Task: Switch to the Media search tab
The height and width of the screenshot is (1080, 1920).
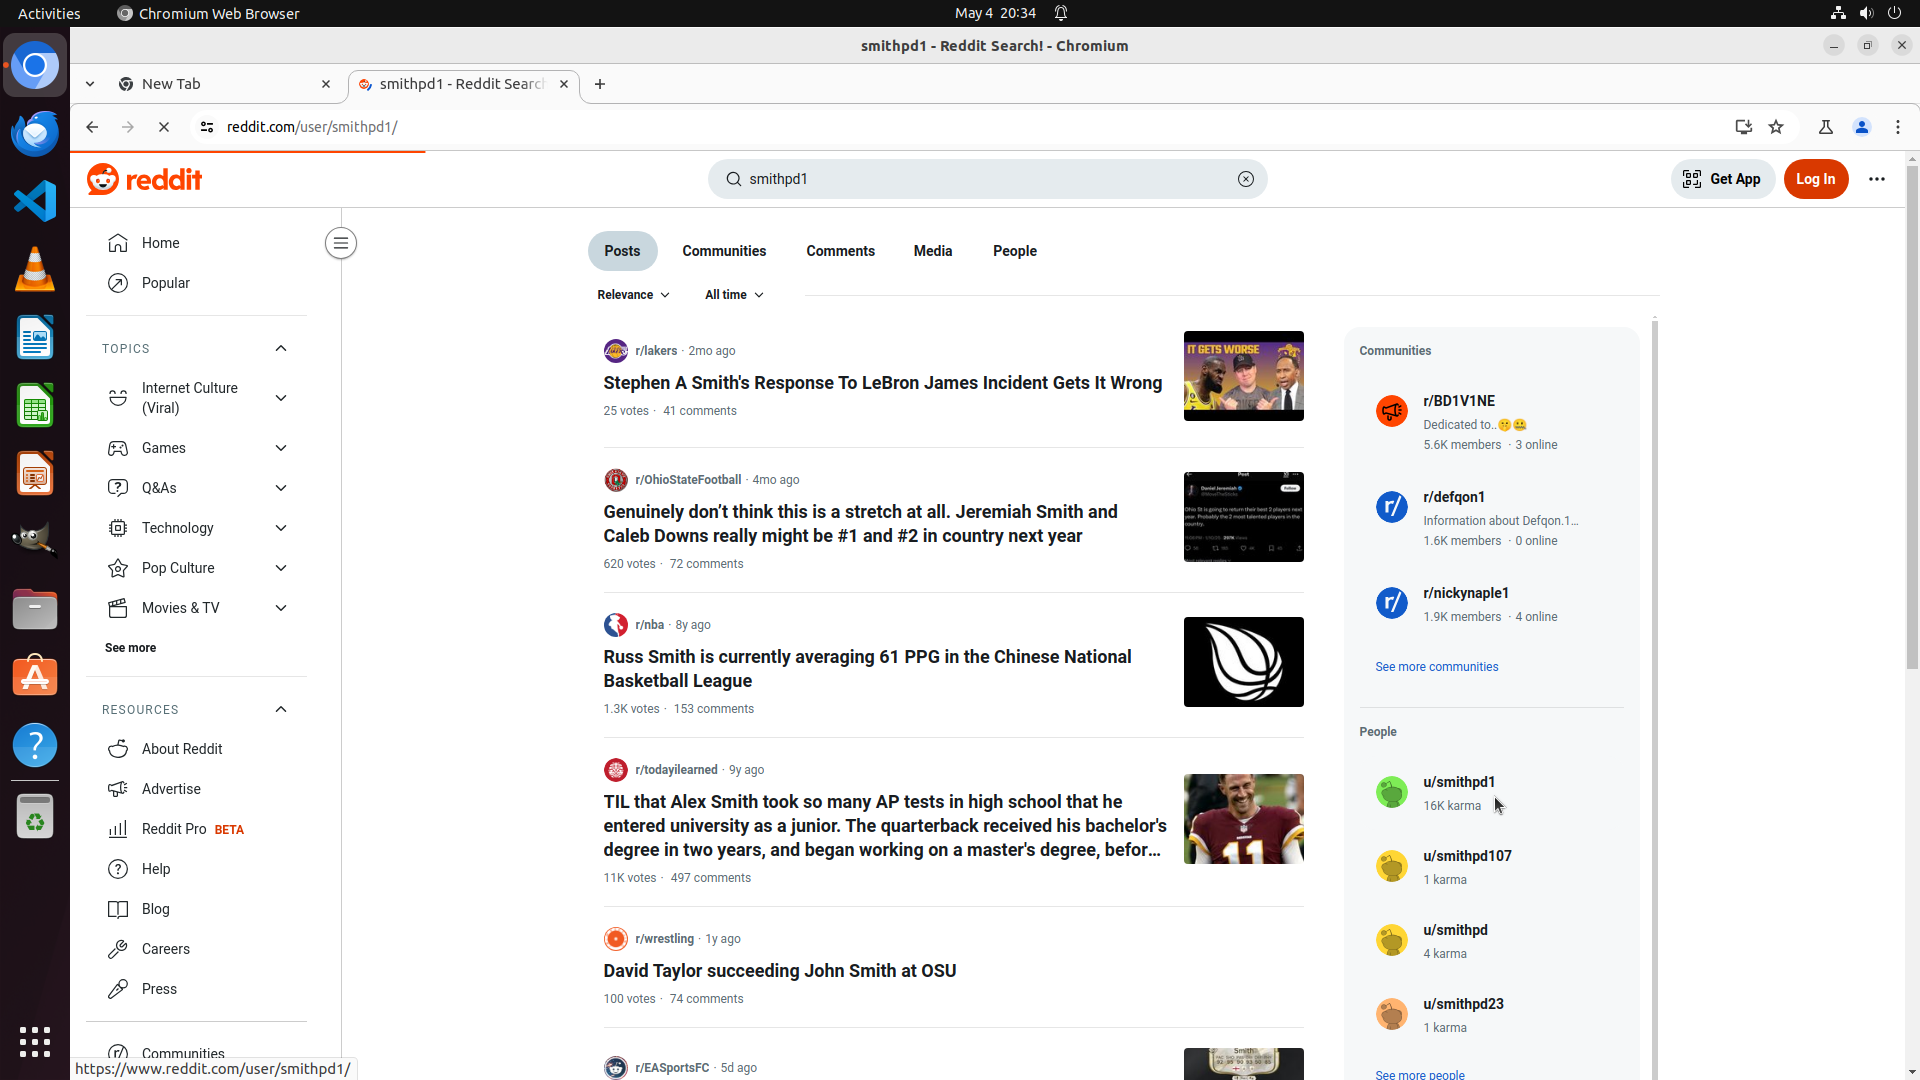Action: pyautogui.click(x=932, y=251)
